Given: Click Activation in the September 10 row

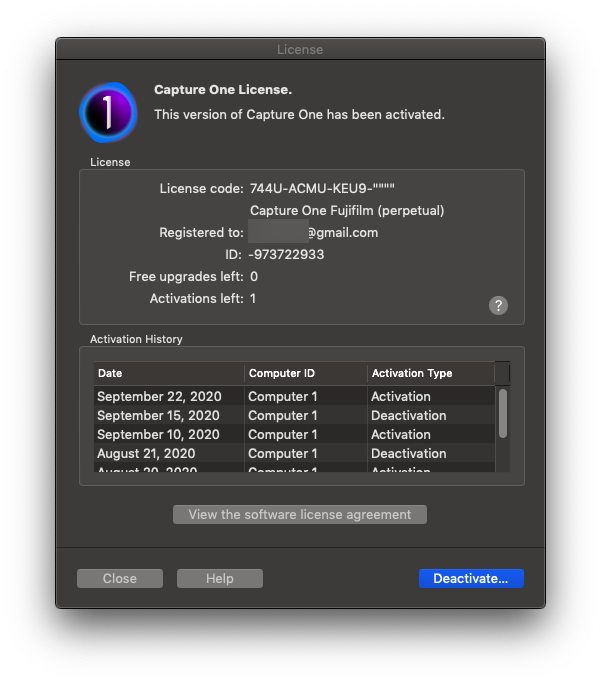Looking at the screenshot, I should coord(401,435).
